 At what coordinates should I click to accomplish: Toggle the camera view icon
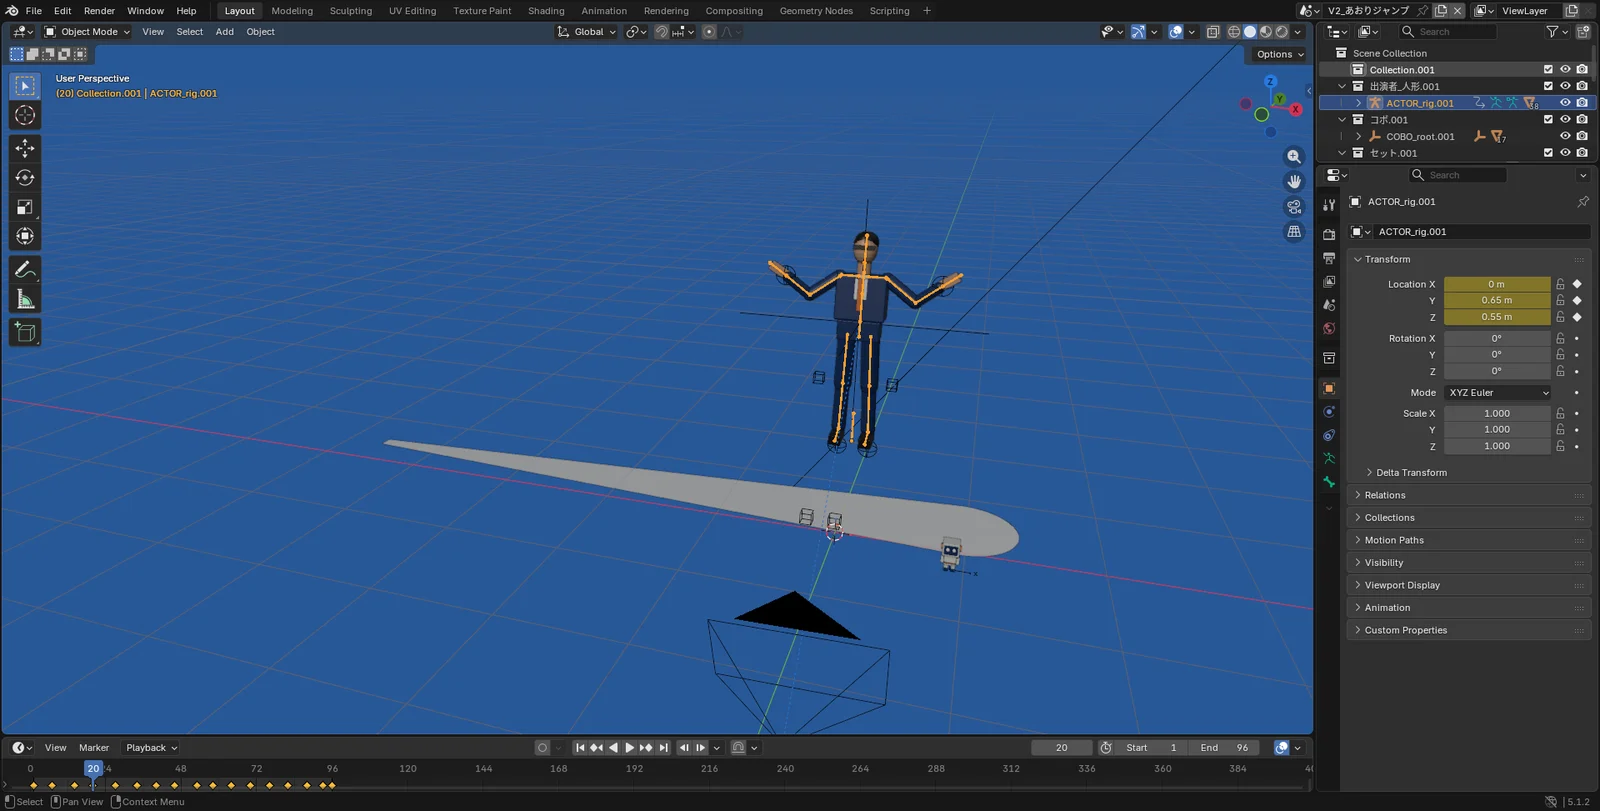pyautogui.click(x=1294, y=207)
